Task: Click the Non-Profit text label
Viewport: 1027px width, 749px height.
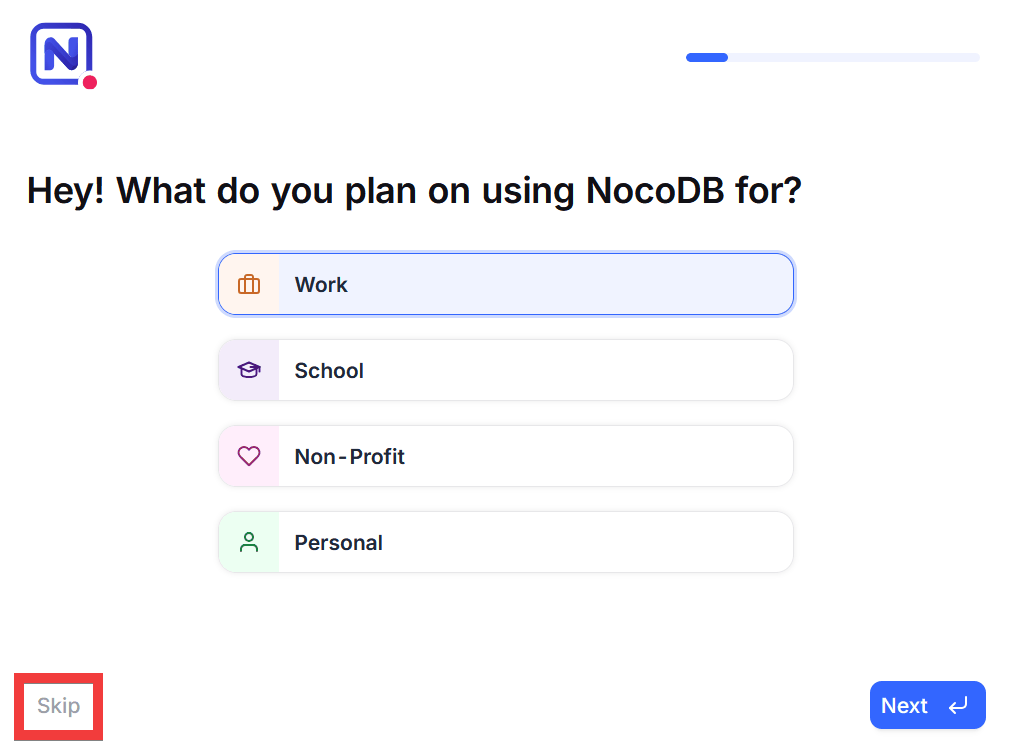Action: [x=350, y=457]
